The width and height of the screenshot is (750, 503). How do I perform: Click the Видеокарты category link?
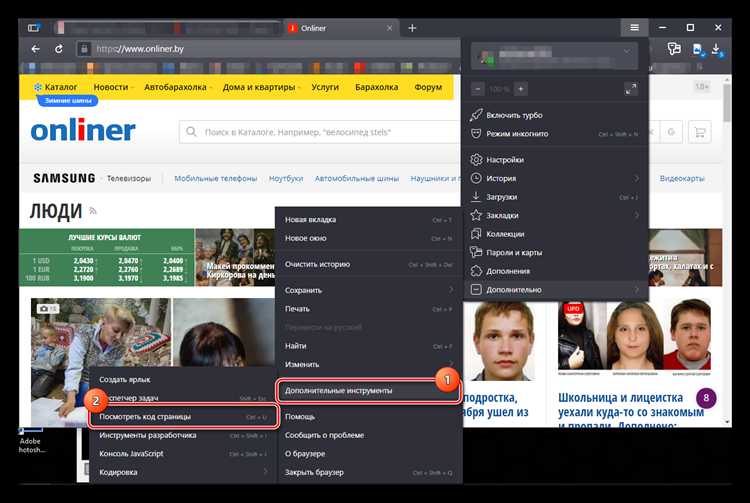682,178
